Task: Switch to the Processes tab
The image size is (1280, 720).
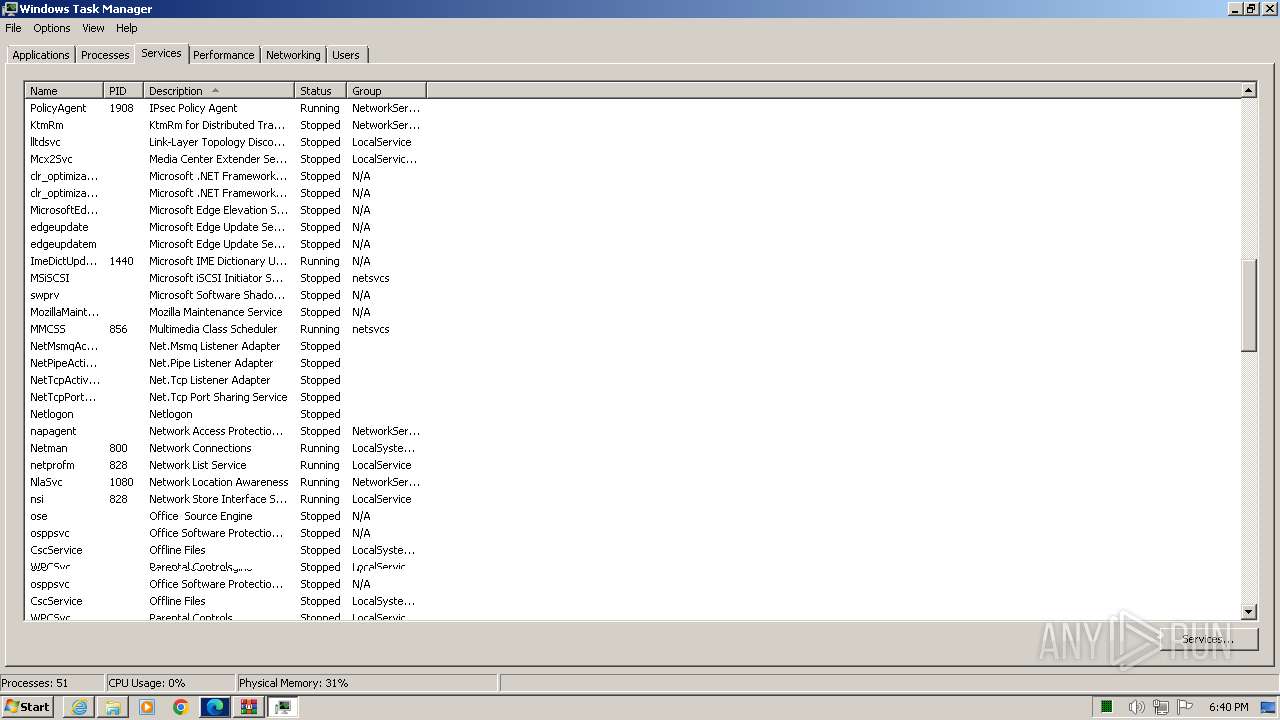Action: [x=105, y=55]
